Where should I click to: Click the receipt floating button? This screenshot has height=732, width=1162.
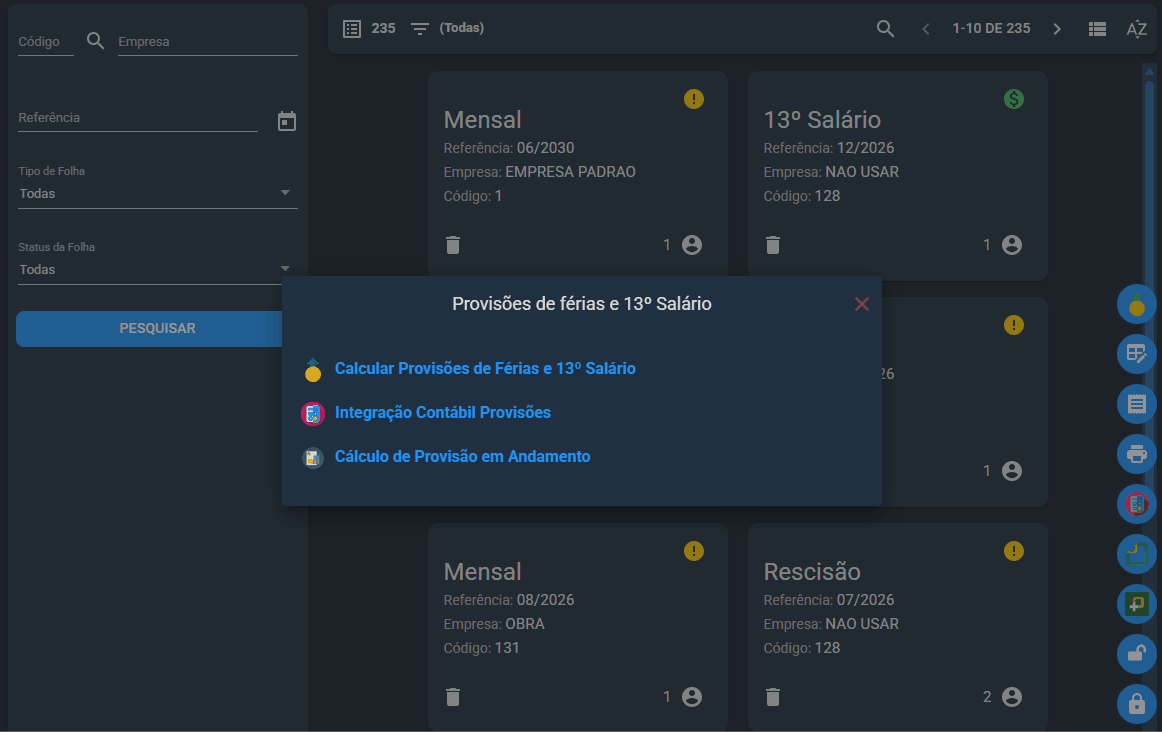point(1137,404)
